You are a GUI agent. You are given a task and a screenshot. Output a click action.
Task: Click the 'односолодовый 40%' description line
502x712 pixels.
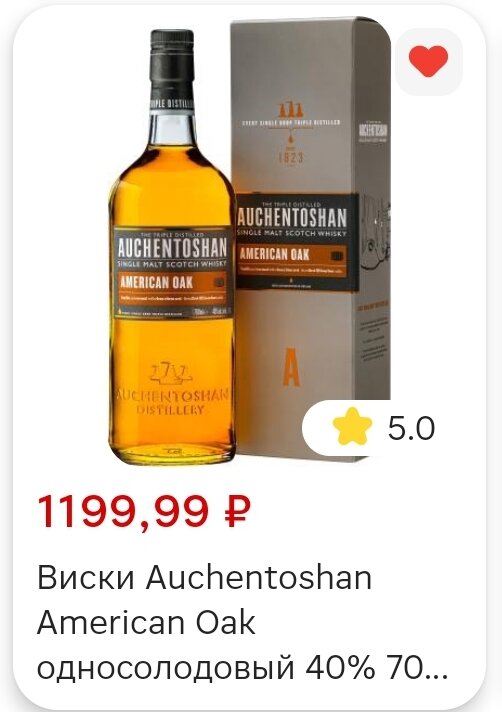[x=207, y=668]
